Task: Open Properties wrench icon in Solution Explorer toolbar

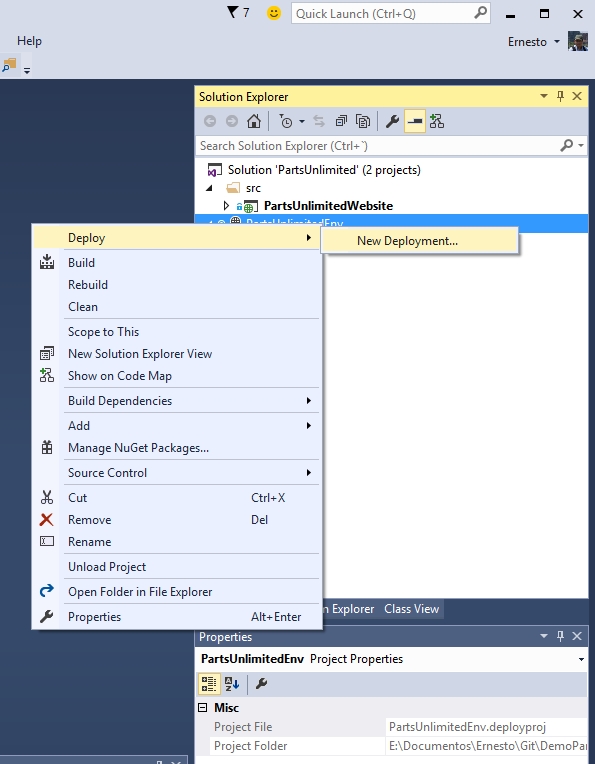Action: click(393, 121)
